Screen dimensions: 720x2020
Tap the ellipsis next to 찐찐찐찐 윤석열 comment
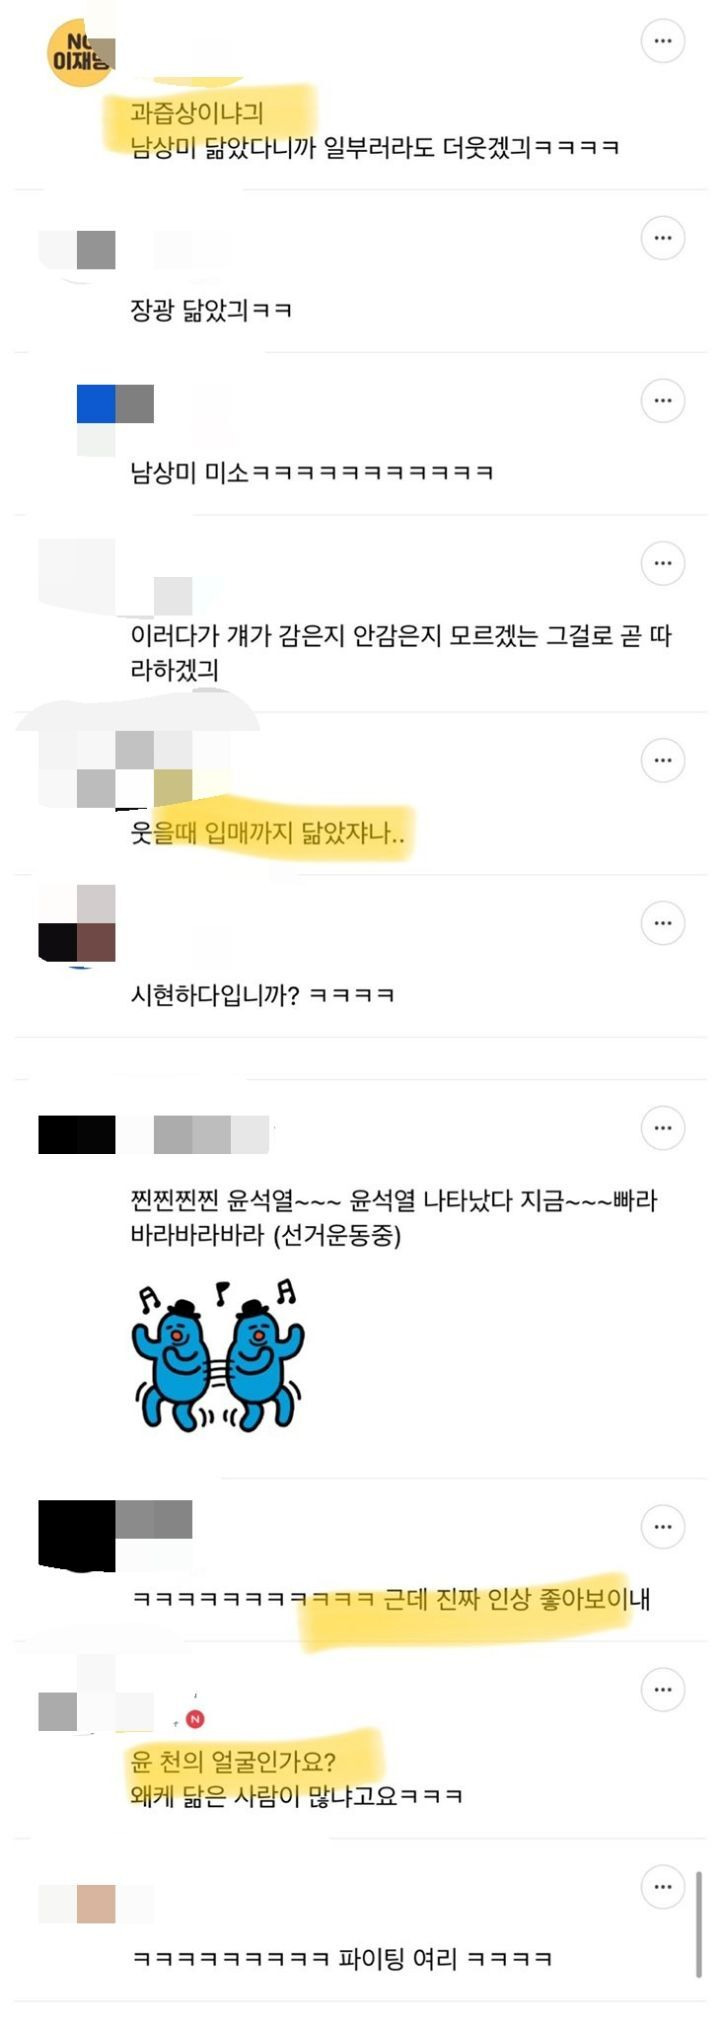pyautogui.click(x=662, y=1128)
